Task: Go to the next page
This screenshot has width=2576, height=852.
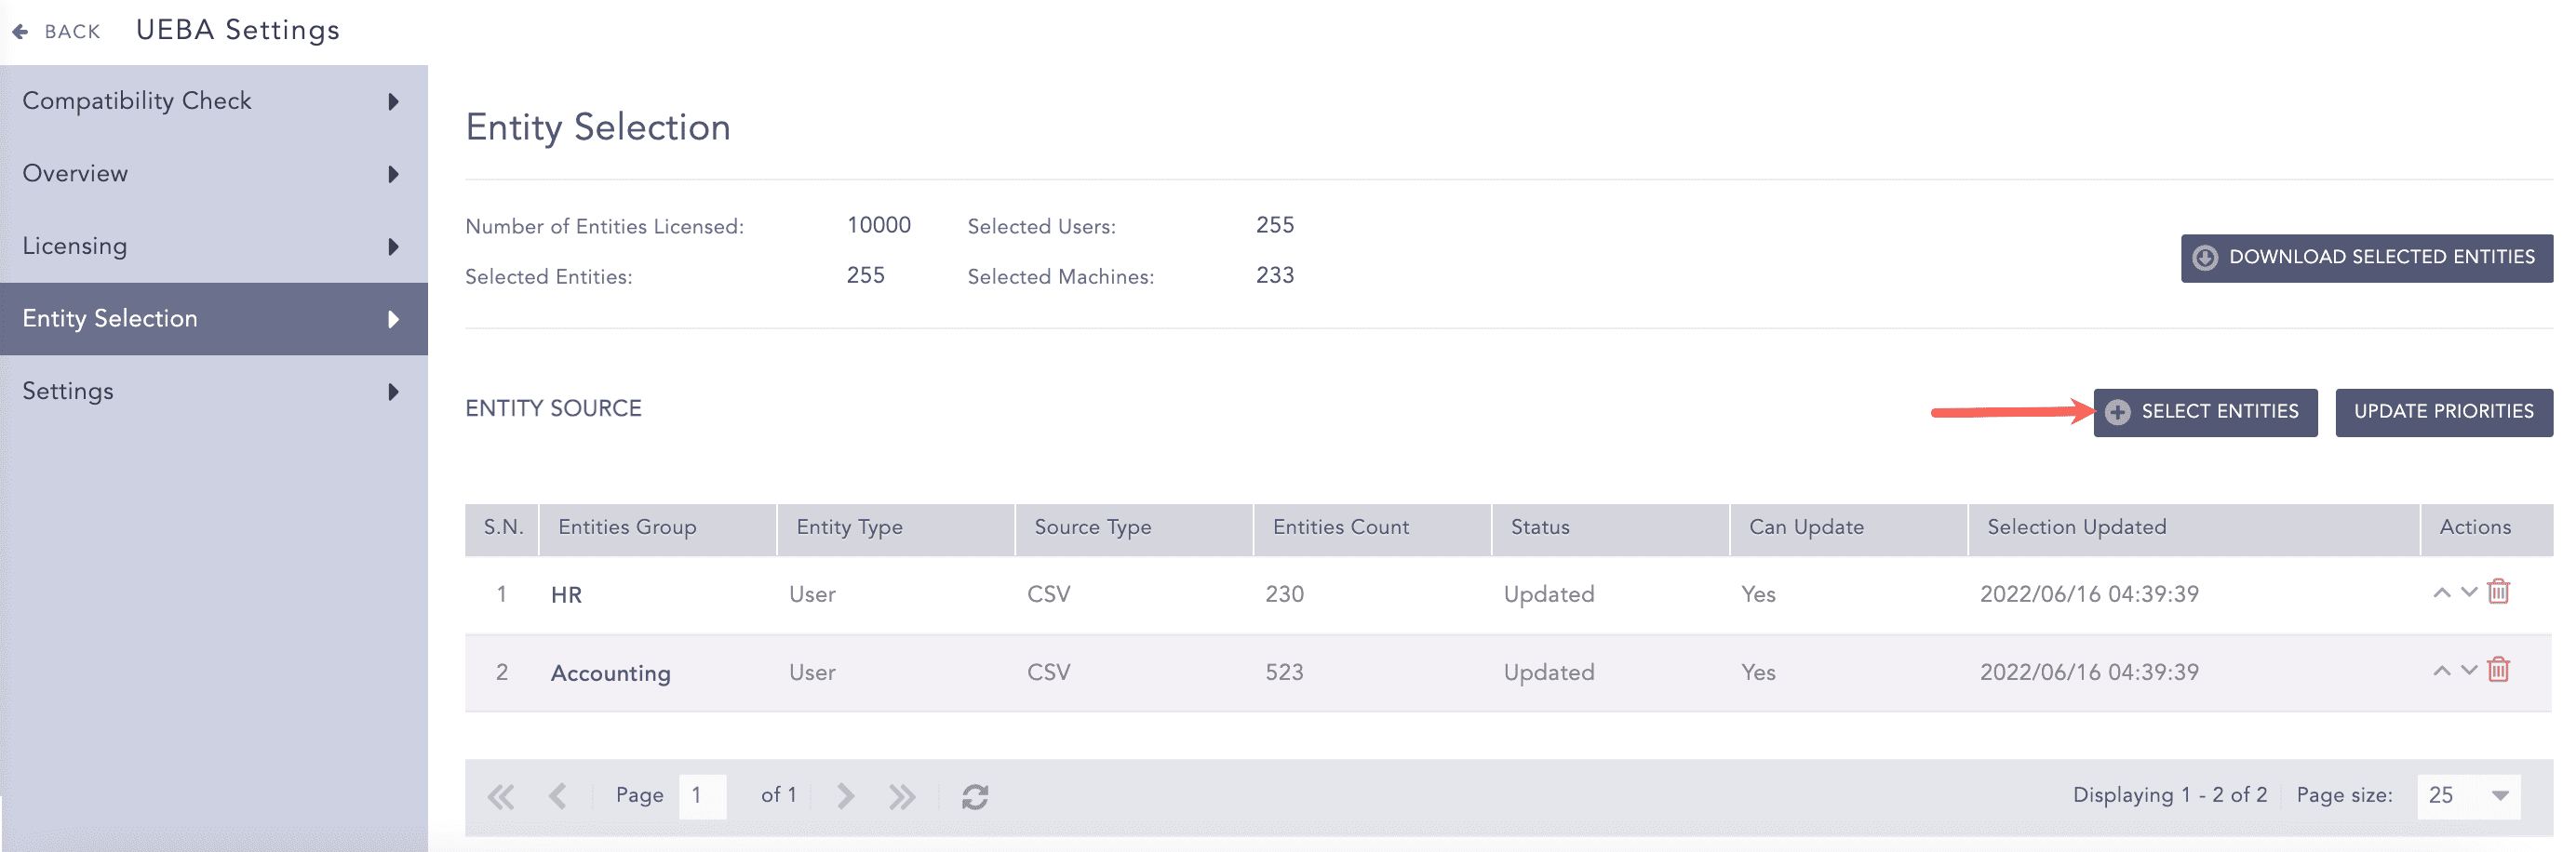Action: (x=845, y=795)
